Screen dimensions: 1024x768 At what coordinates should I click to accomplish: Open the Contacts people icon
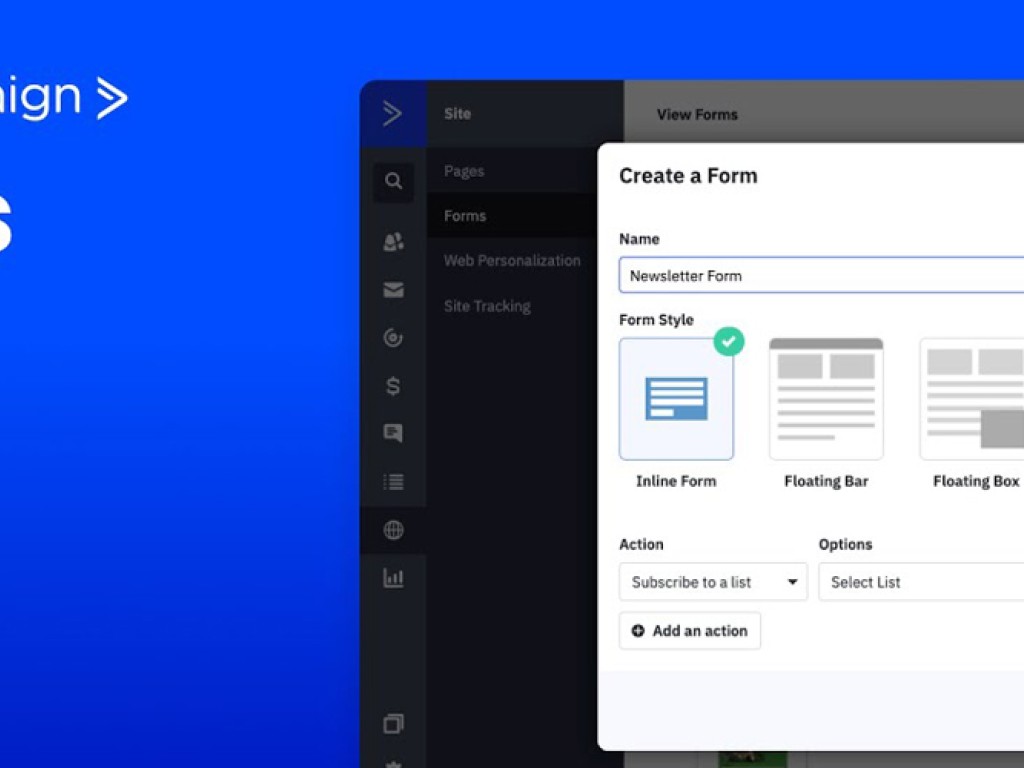[393, 242]
